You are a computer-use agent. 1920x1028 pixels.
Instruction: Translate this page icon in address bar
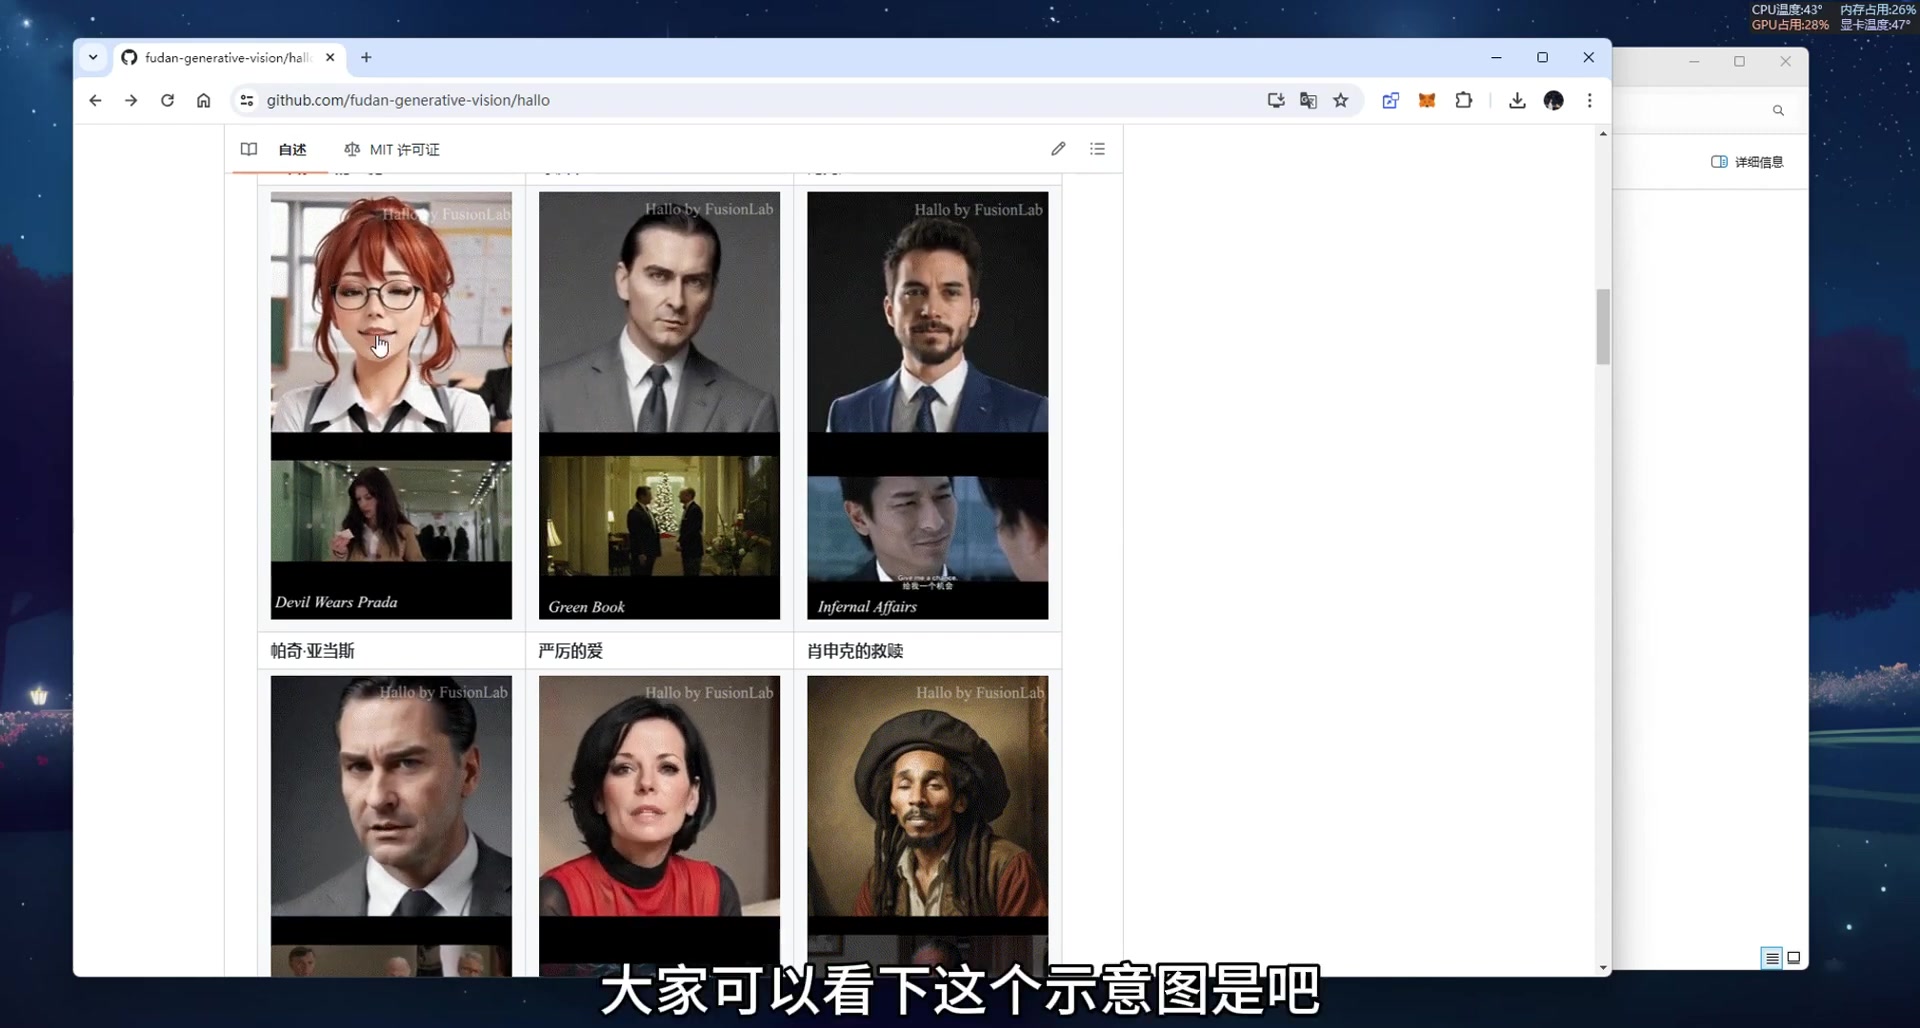click(x=1308, y=100)
